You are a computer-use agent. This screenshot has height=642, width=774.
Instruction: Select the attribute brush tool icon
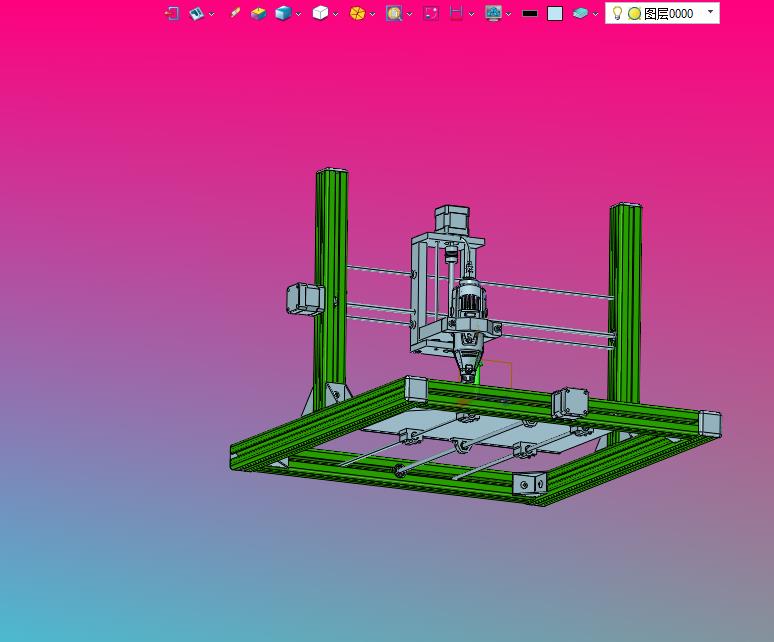235,13
